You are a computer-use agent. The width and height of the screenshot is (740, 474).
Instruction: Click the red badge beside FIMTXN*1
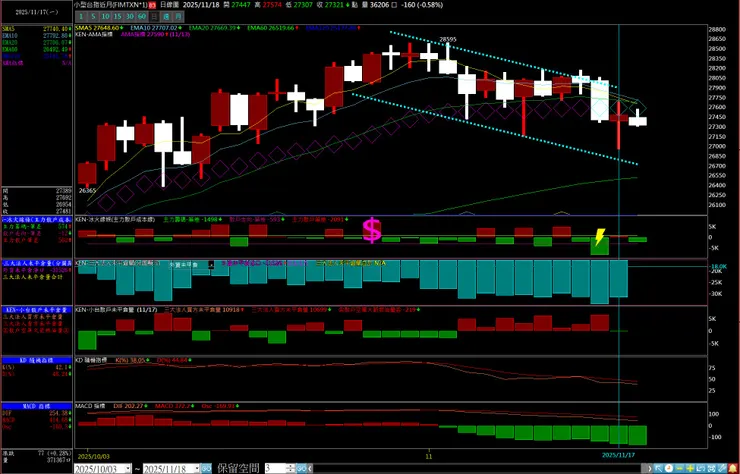pos(152,5)
